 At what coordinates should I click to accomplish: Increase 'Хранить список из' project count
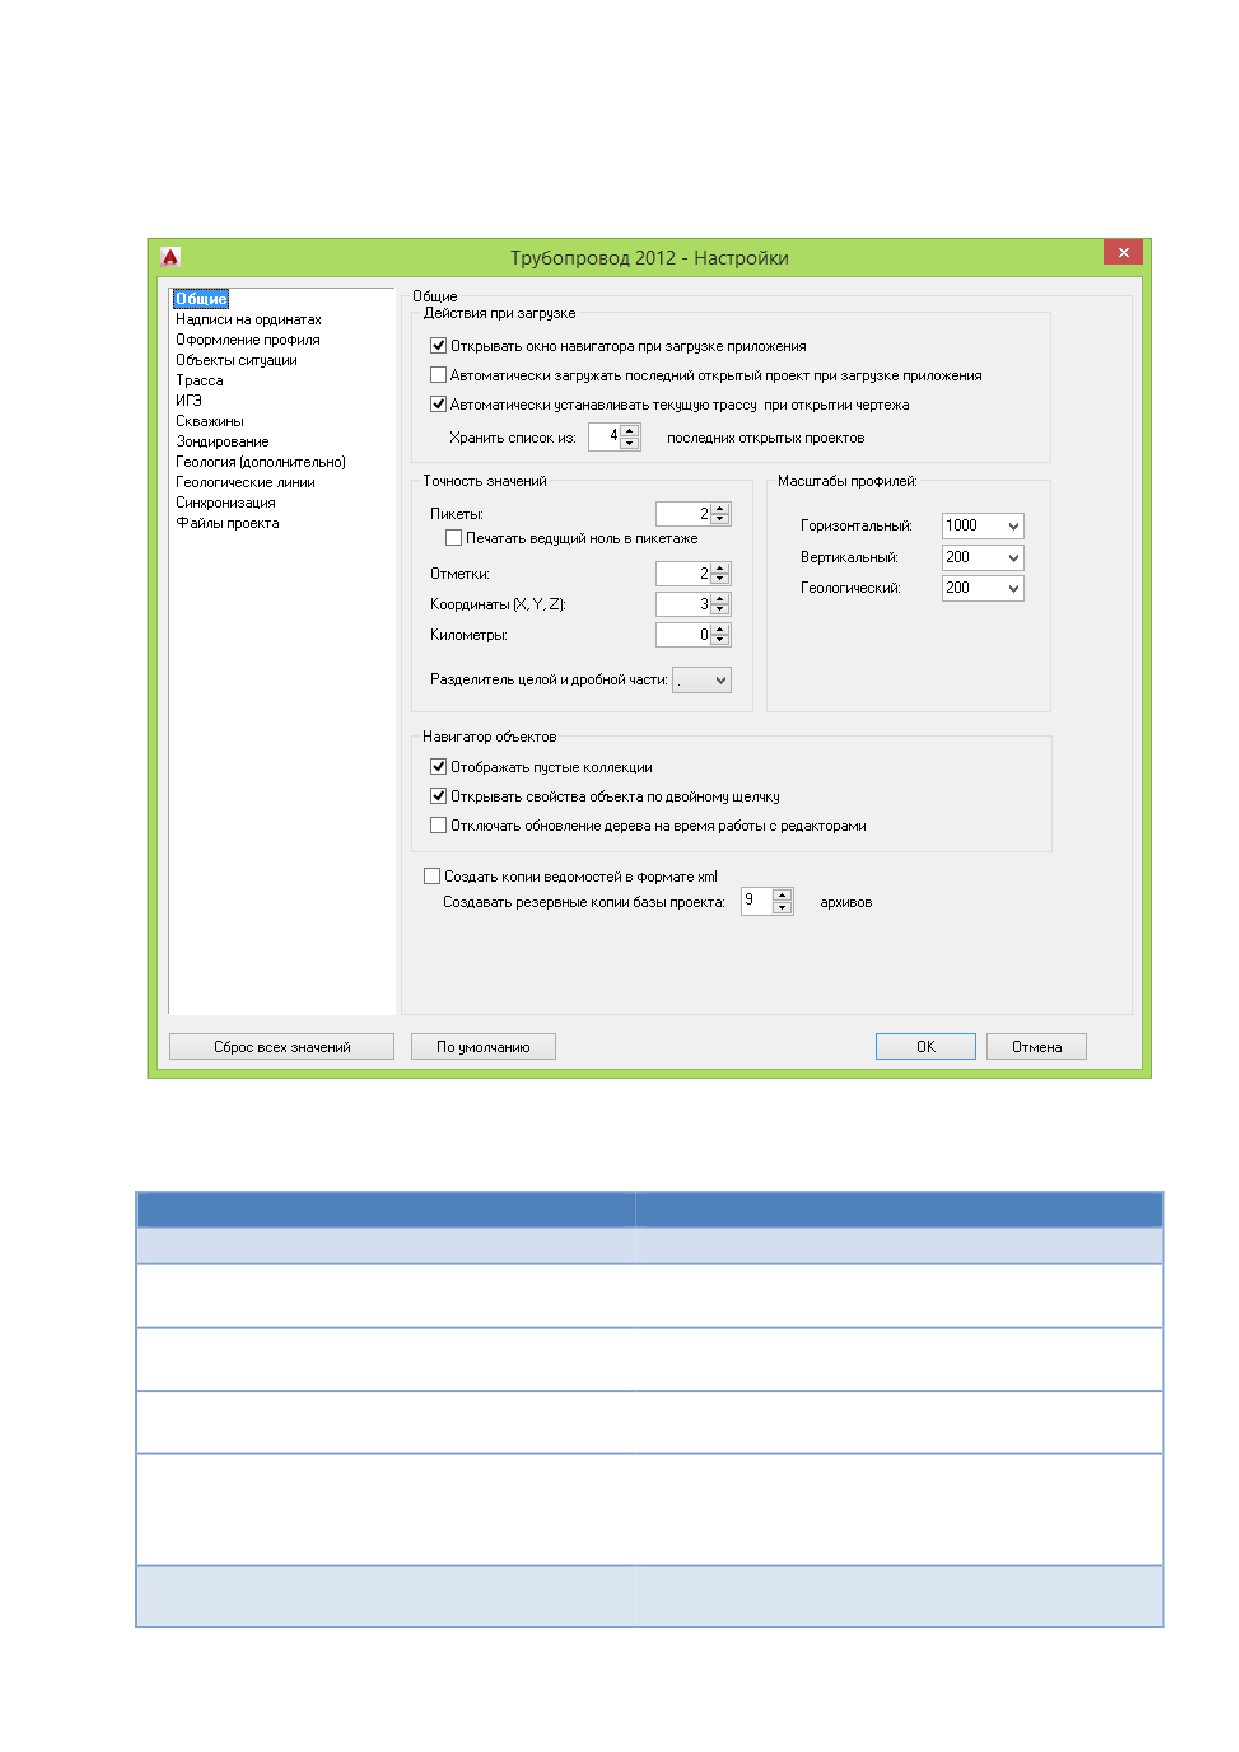[629, 431]
